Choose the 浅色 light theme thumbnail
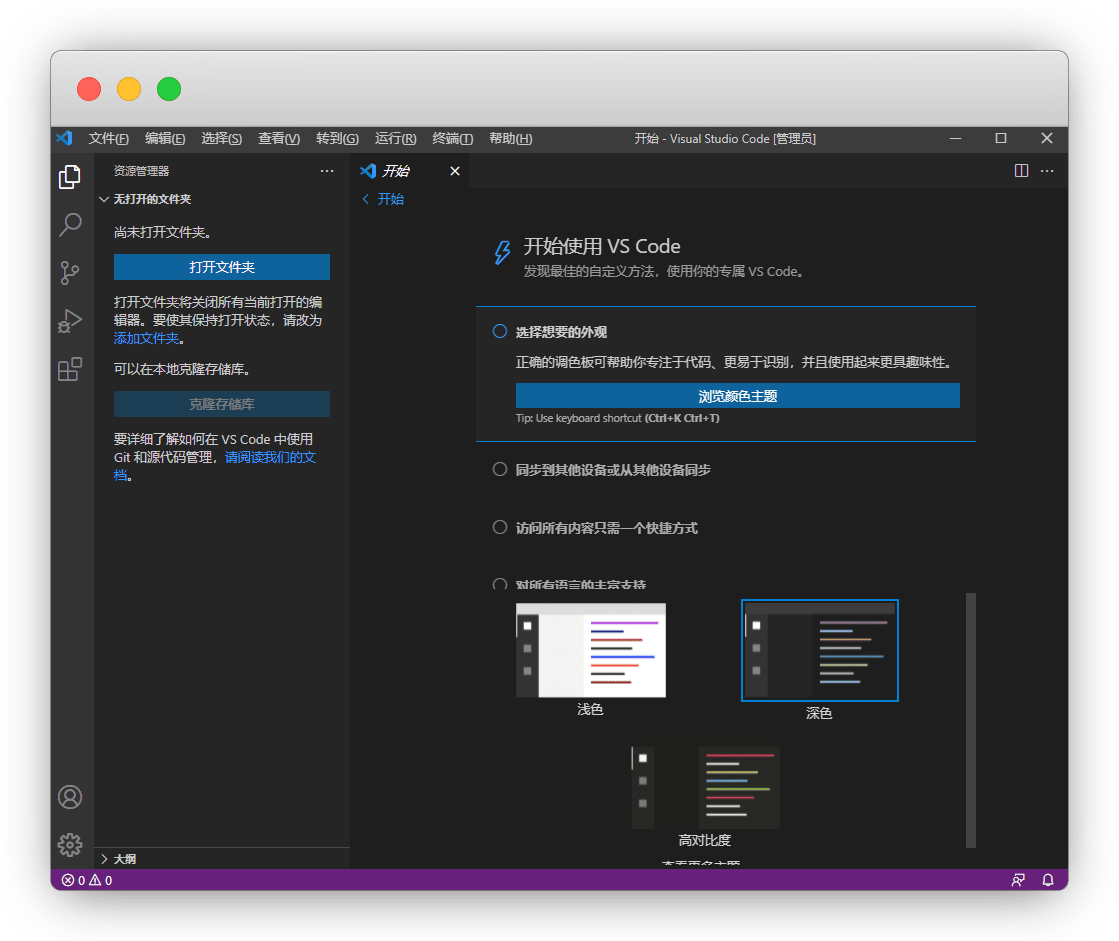The image size is (1119, 941). tap(590, 650)
